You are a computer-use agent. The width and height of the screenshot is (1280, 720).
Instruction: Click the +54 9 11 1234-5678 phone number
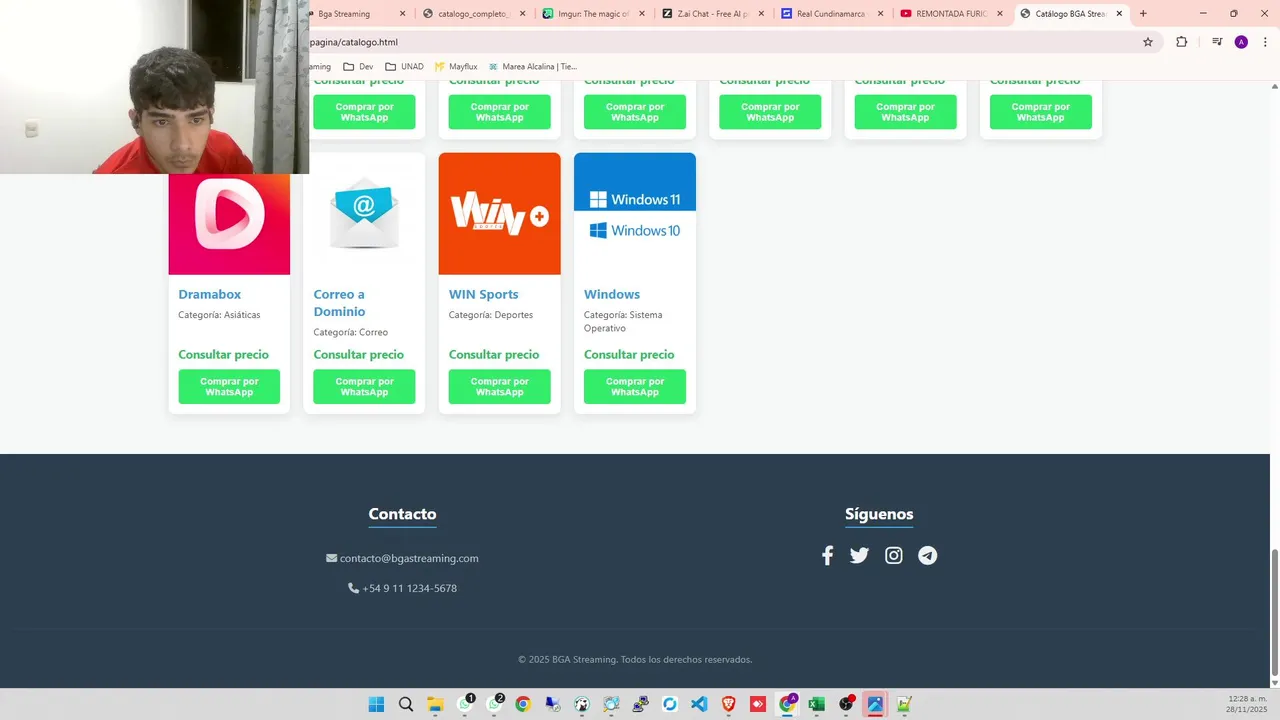(x=409, y=588)
